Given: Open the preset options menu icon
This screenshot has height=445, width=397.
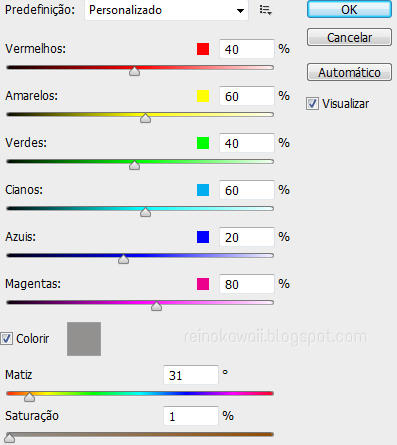Looking at the screenshot, I should [266, 10].
